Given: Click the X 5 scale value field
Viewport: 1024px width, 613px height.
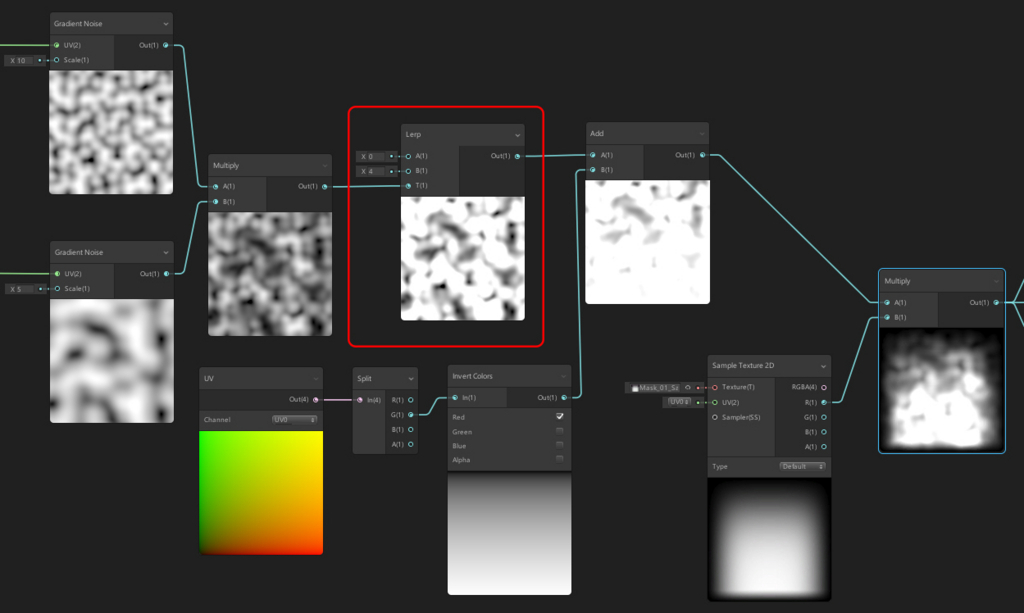Looking at the screenshot, I should [22, 289].
